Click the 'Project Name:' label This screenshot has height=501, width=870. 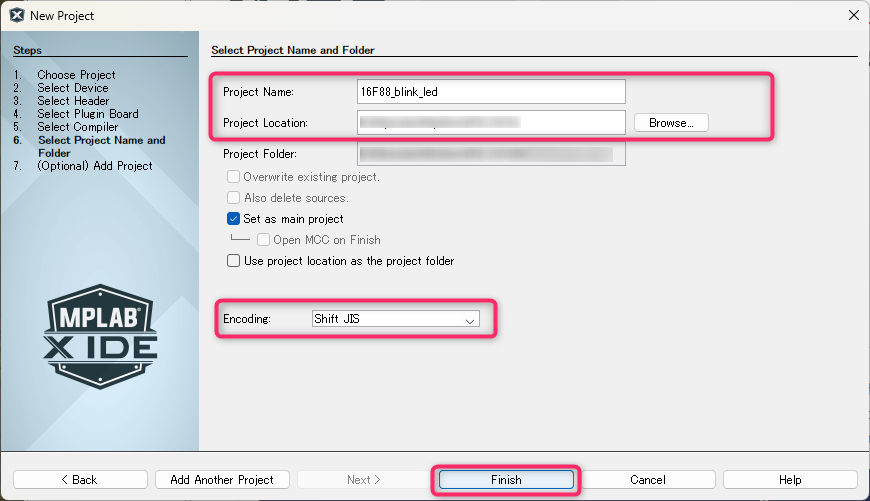[x=258, y=92]
